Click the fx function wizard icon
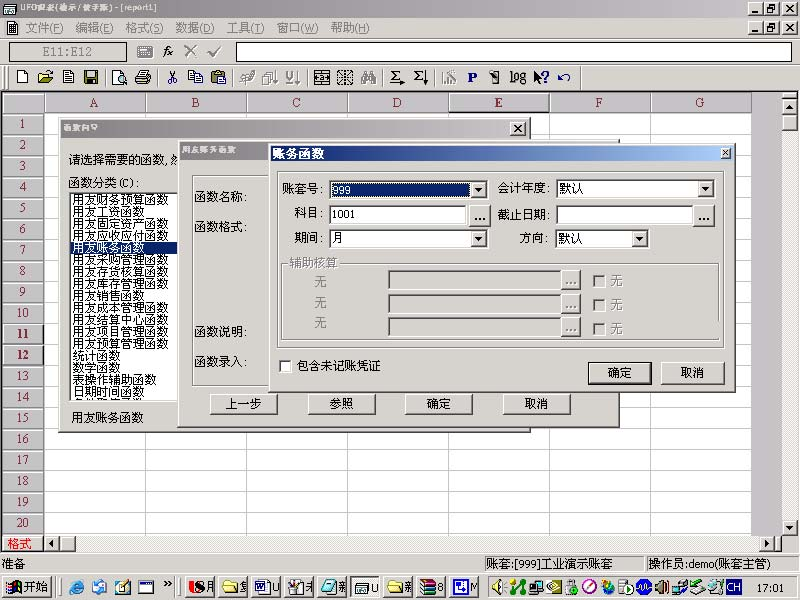 pyautogui.click(x=167, y=52)
